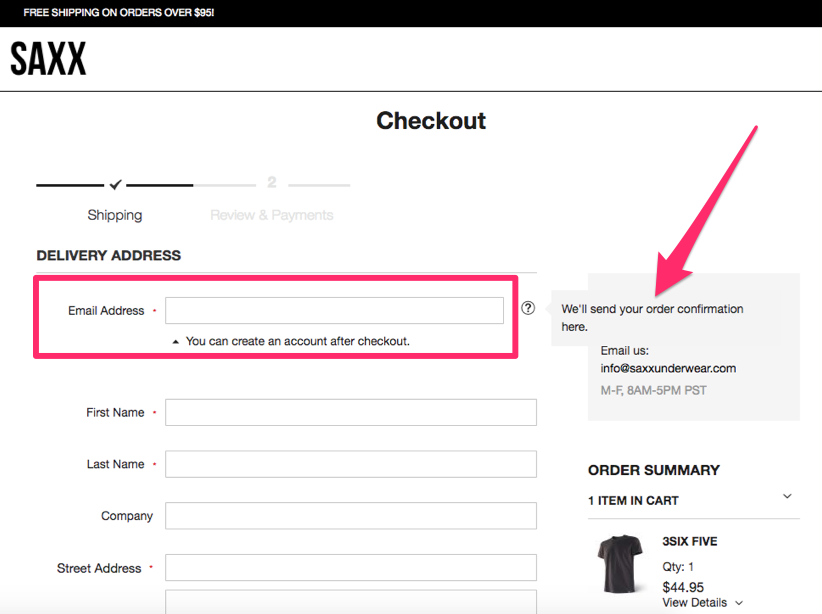Click the black t-shirt product thumbnail
This screenshot has height=614, width=822.
click(619, 565)
